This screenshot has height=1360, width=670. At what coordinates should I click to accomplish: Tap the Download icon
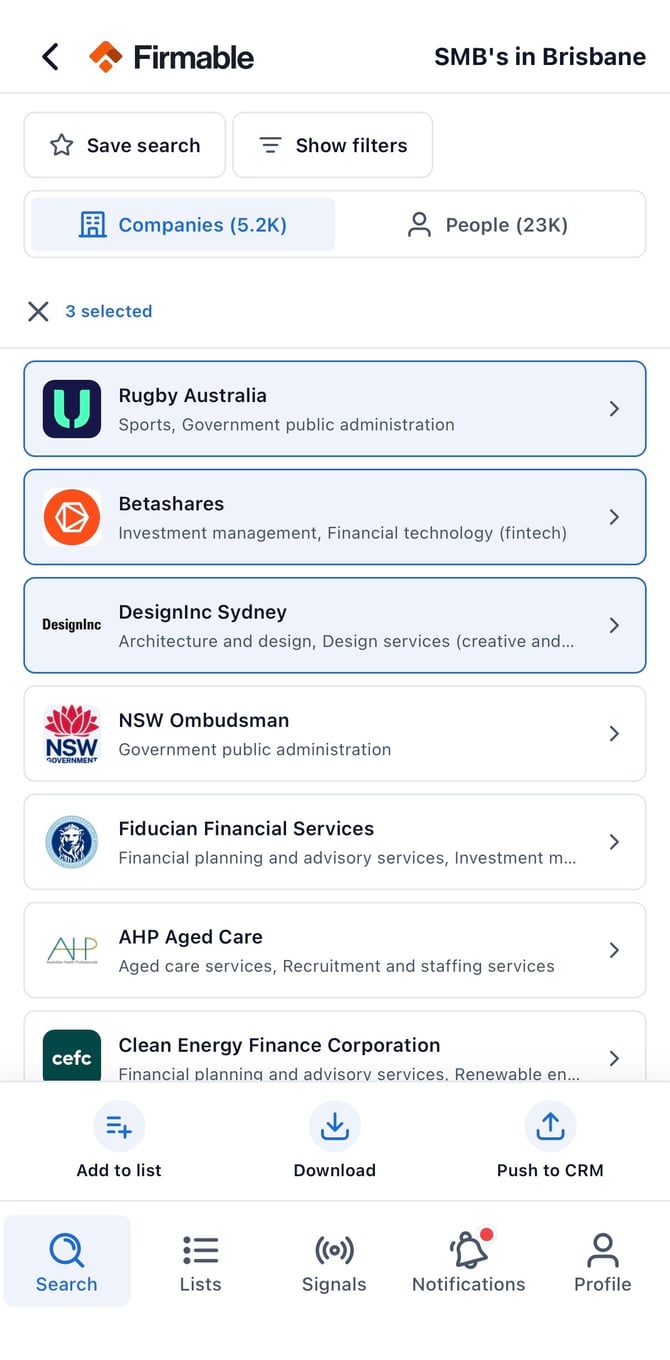click(335, 1127)
